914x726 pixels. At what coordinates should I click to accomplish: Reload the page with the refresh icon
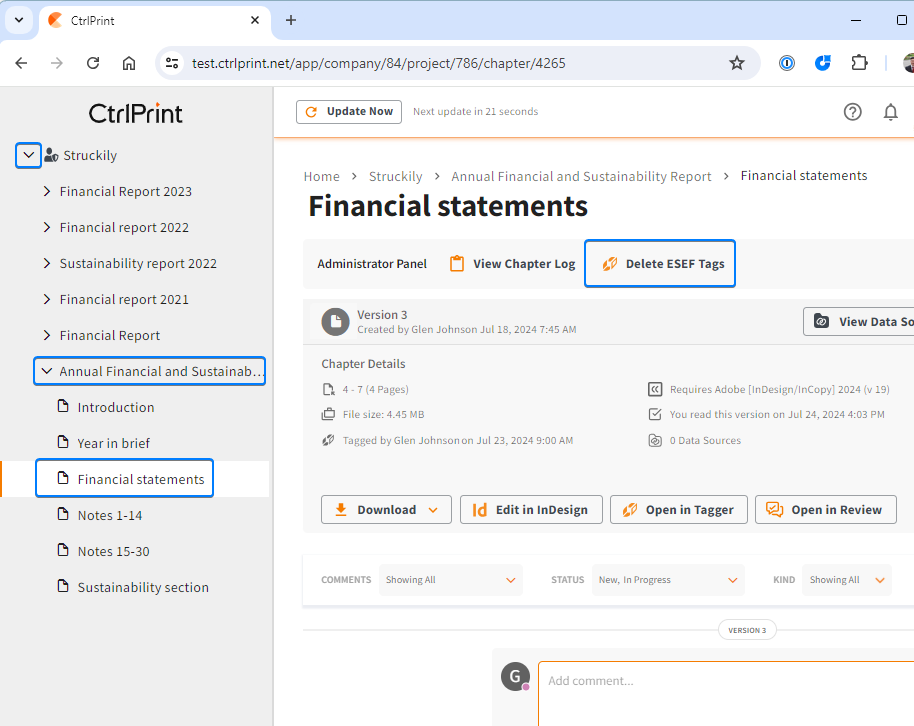(x=93, y=63)
